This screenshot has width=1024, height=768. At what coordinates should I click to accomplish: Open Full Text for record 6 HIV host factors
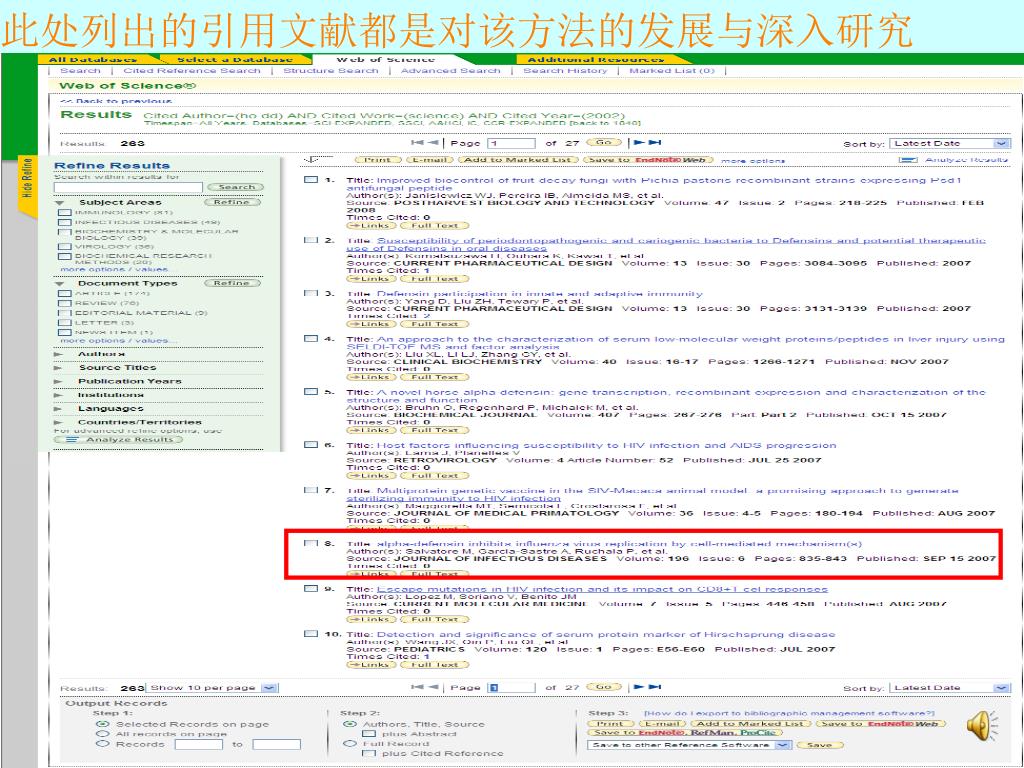point(434,475)
